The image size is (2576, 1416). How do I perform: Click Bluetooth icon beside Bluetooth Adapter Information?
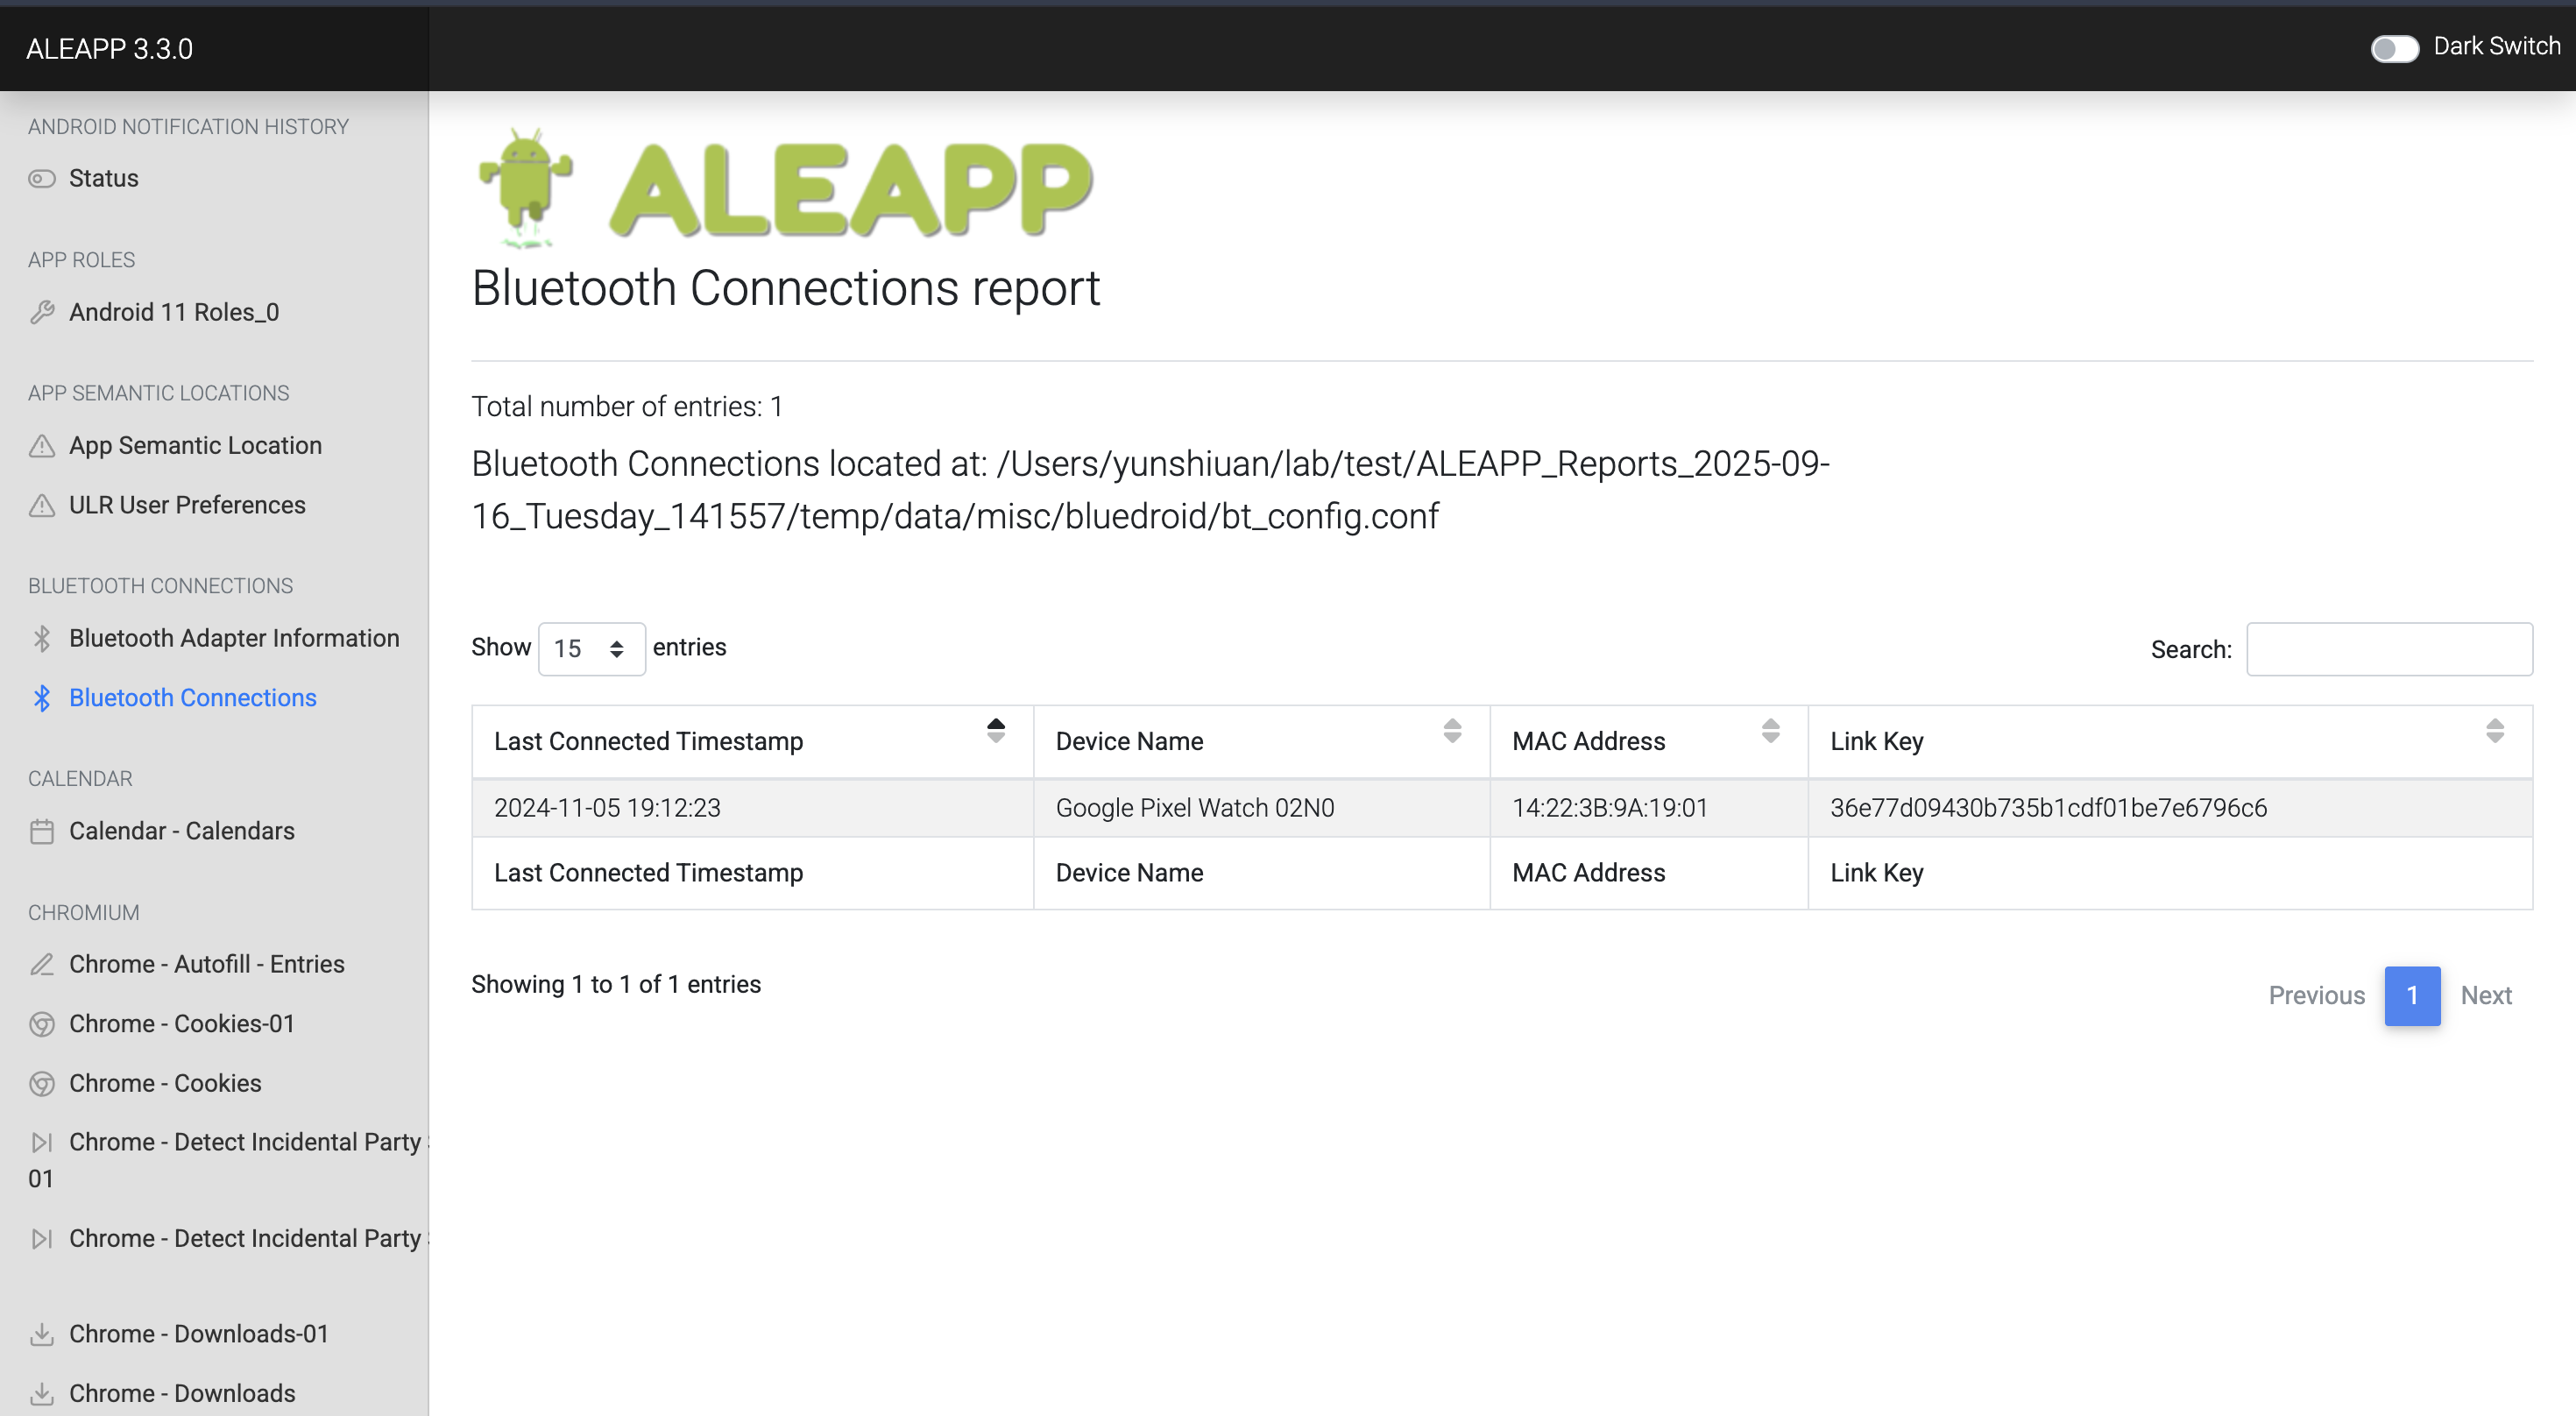(42, 638)
